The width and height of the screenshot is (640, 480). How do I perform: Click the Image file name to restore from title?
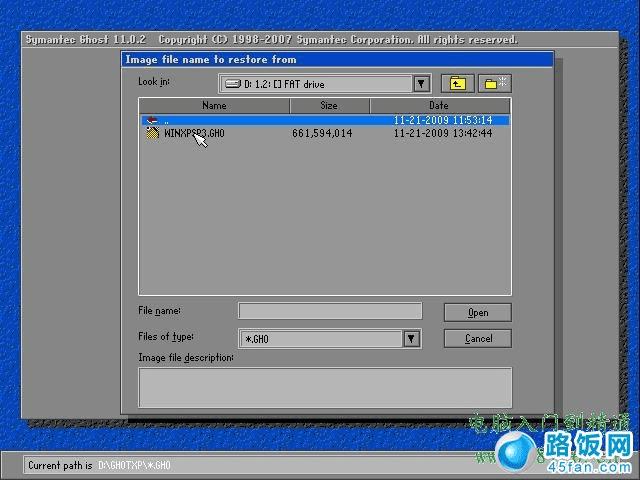tap(211, 60)
